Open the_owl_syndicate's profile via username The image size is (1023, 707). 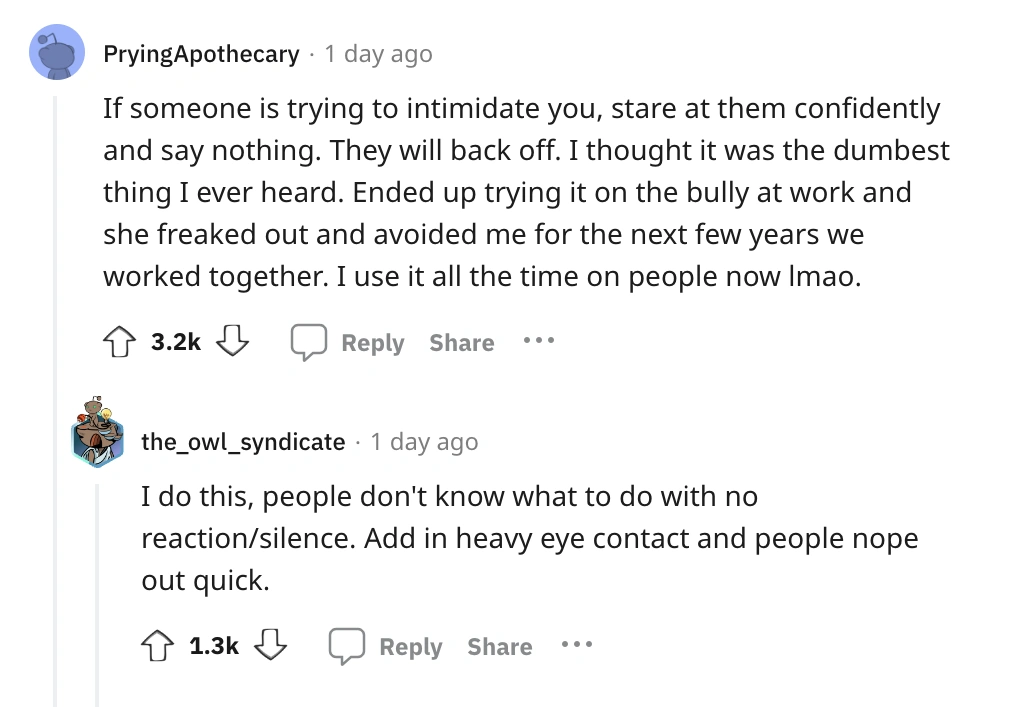click(243, 442)
